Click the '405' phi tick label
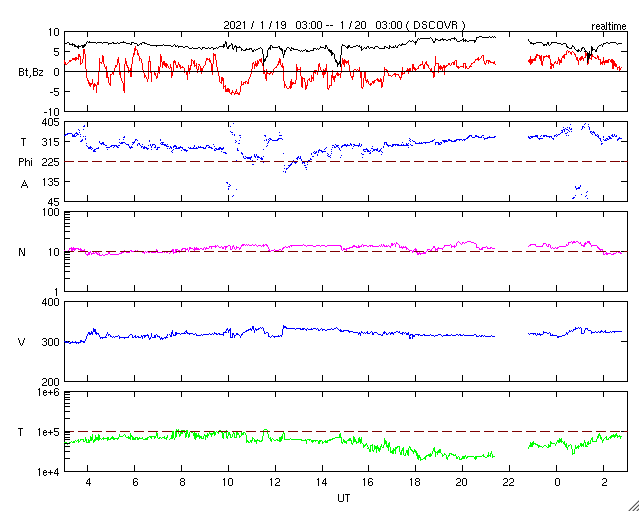 52,122
